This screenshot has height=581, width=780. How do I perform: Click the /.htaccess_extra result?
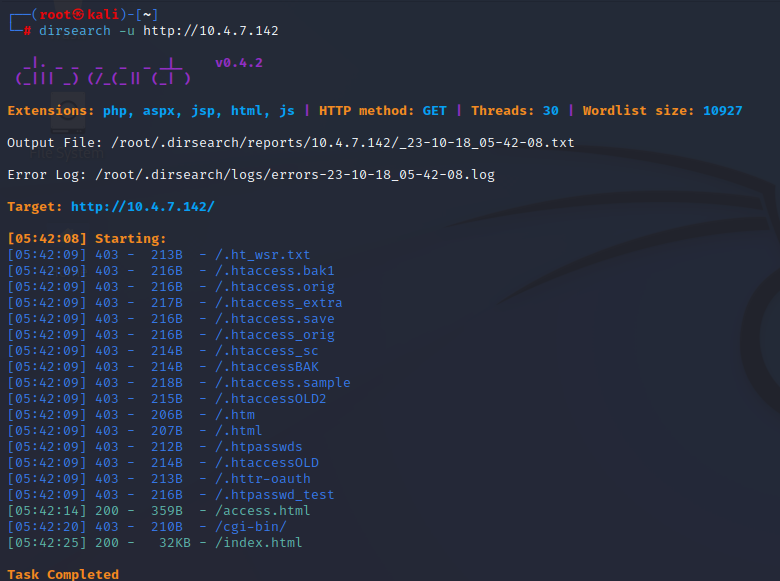point(279,303)
